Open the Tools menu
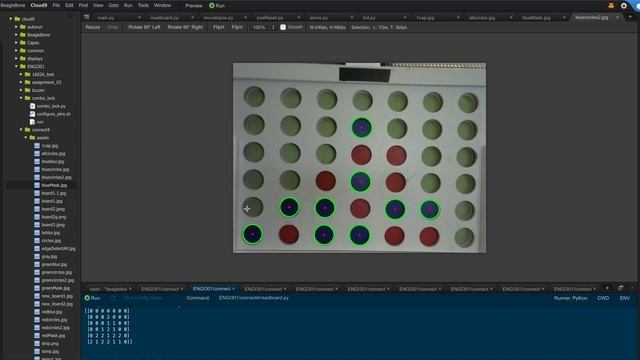Viewport: 640px width, 360px height. click(x=143, y=5)
